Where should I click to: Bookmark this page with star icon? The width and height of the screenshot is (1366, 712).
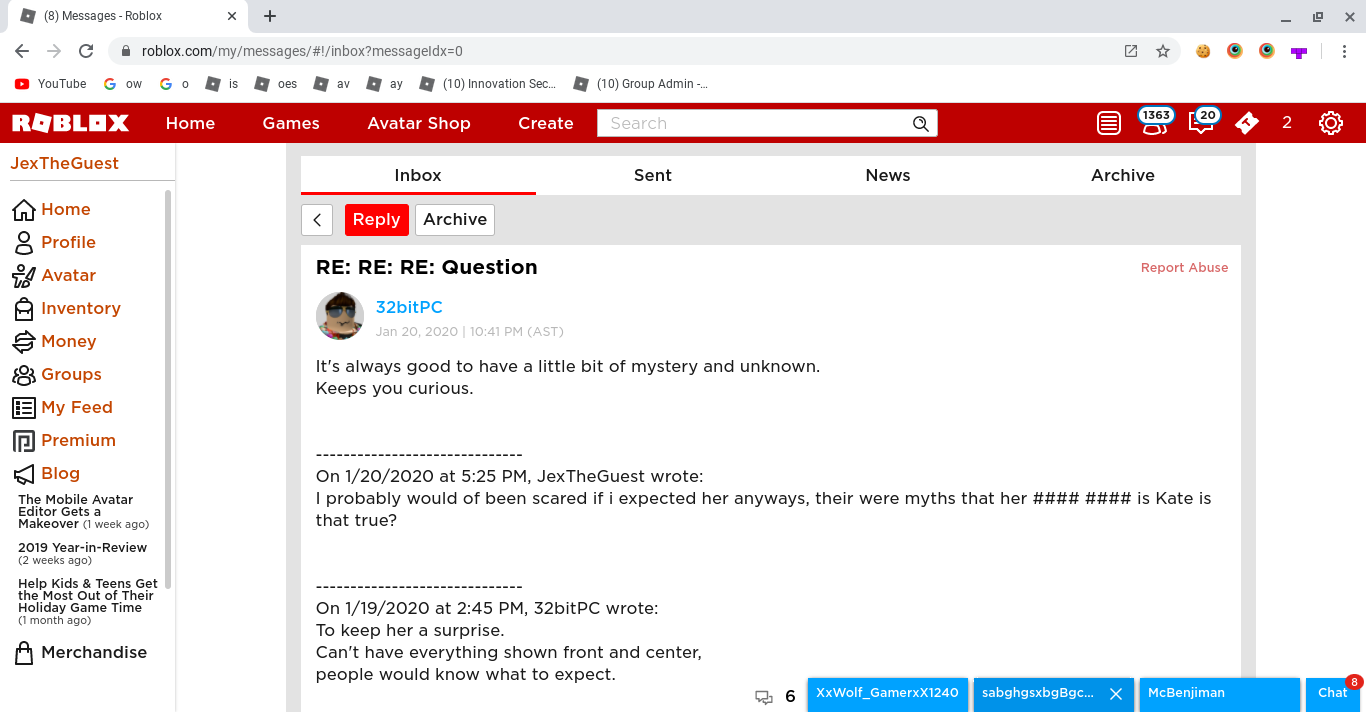pos(1163,51)
